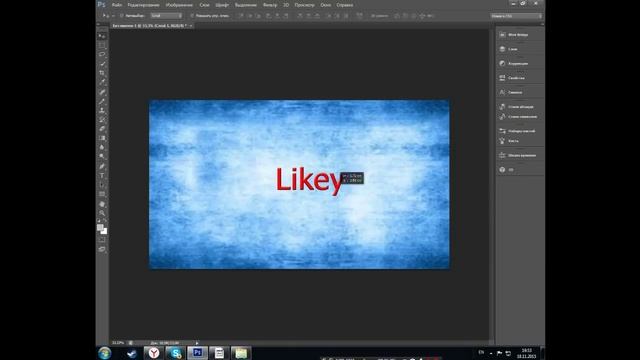The height and width of the screenshot is (360, 640).
Task: Select the Gradient tool
Action: tap(102, 138)
